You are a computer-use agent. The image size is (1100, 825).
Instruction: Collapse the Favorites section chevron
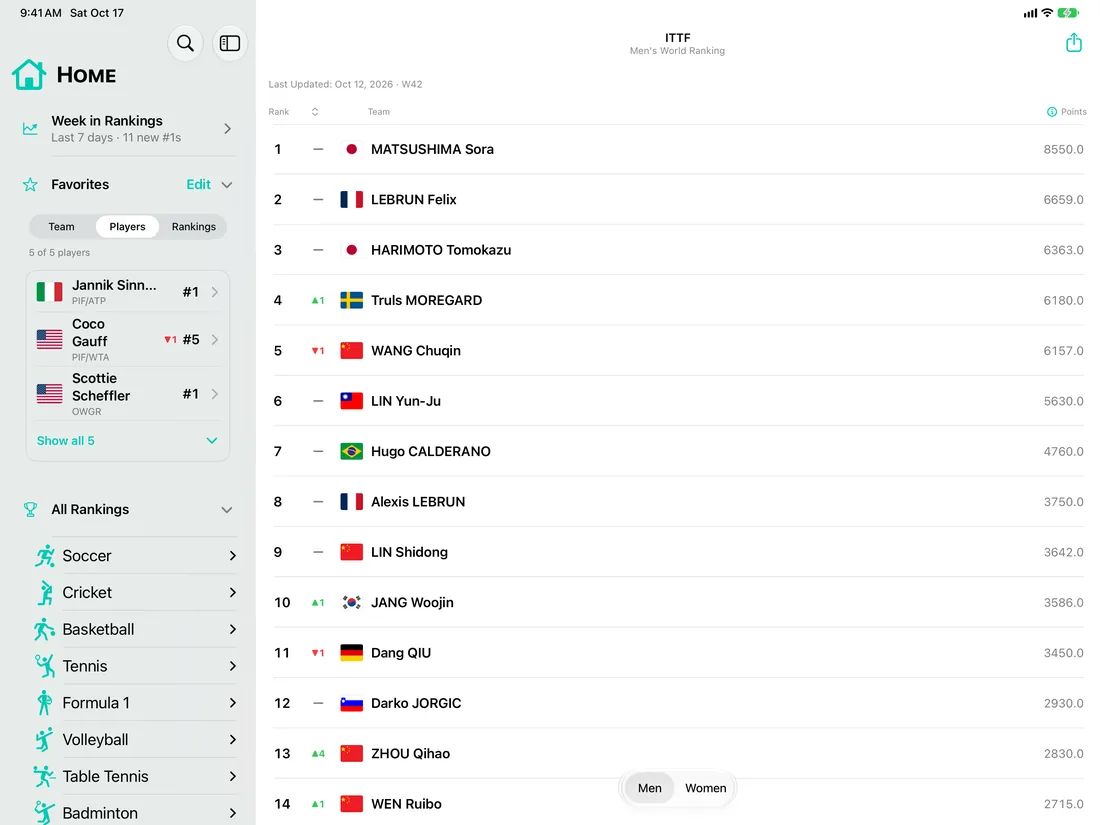pos(227,185)
